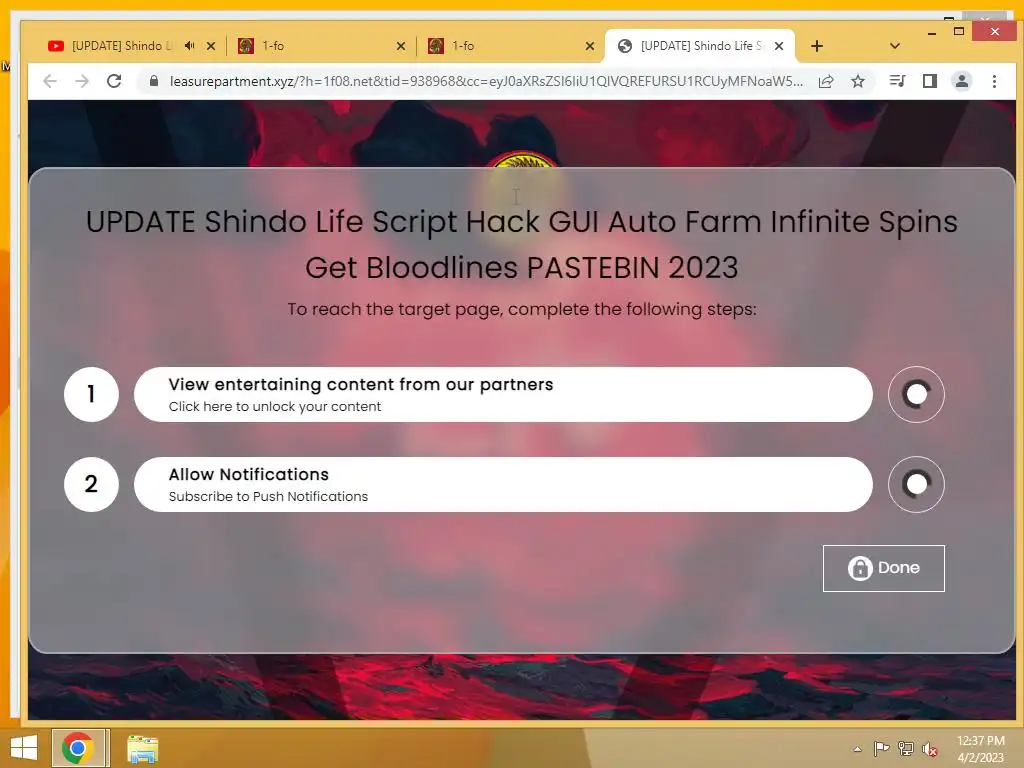The height and width of the screenshot is (768, 1024).
Task: Open Chrome side panel
Action: click(930, 81)
